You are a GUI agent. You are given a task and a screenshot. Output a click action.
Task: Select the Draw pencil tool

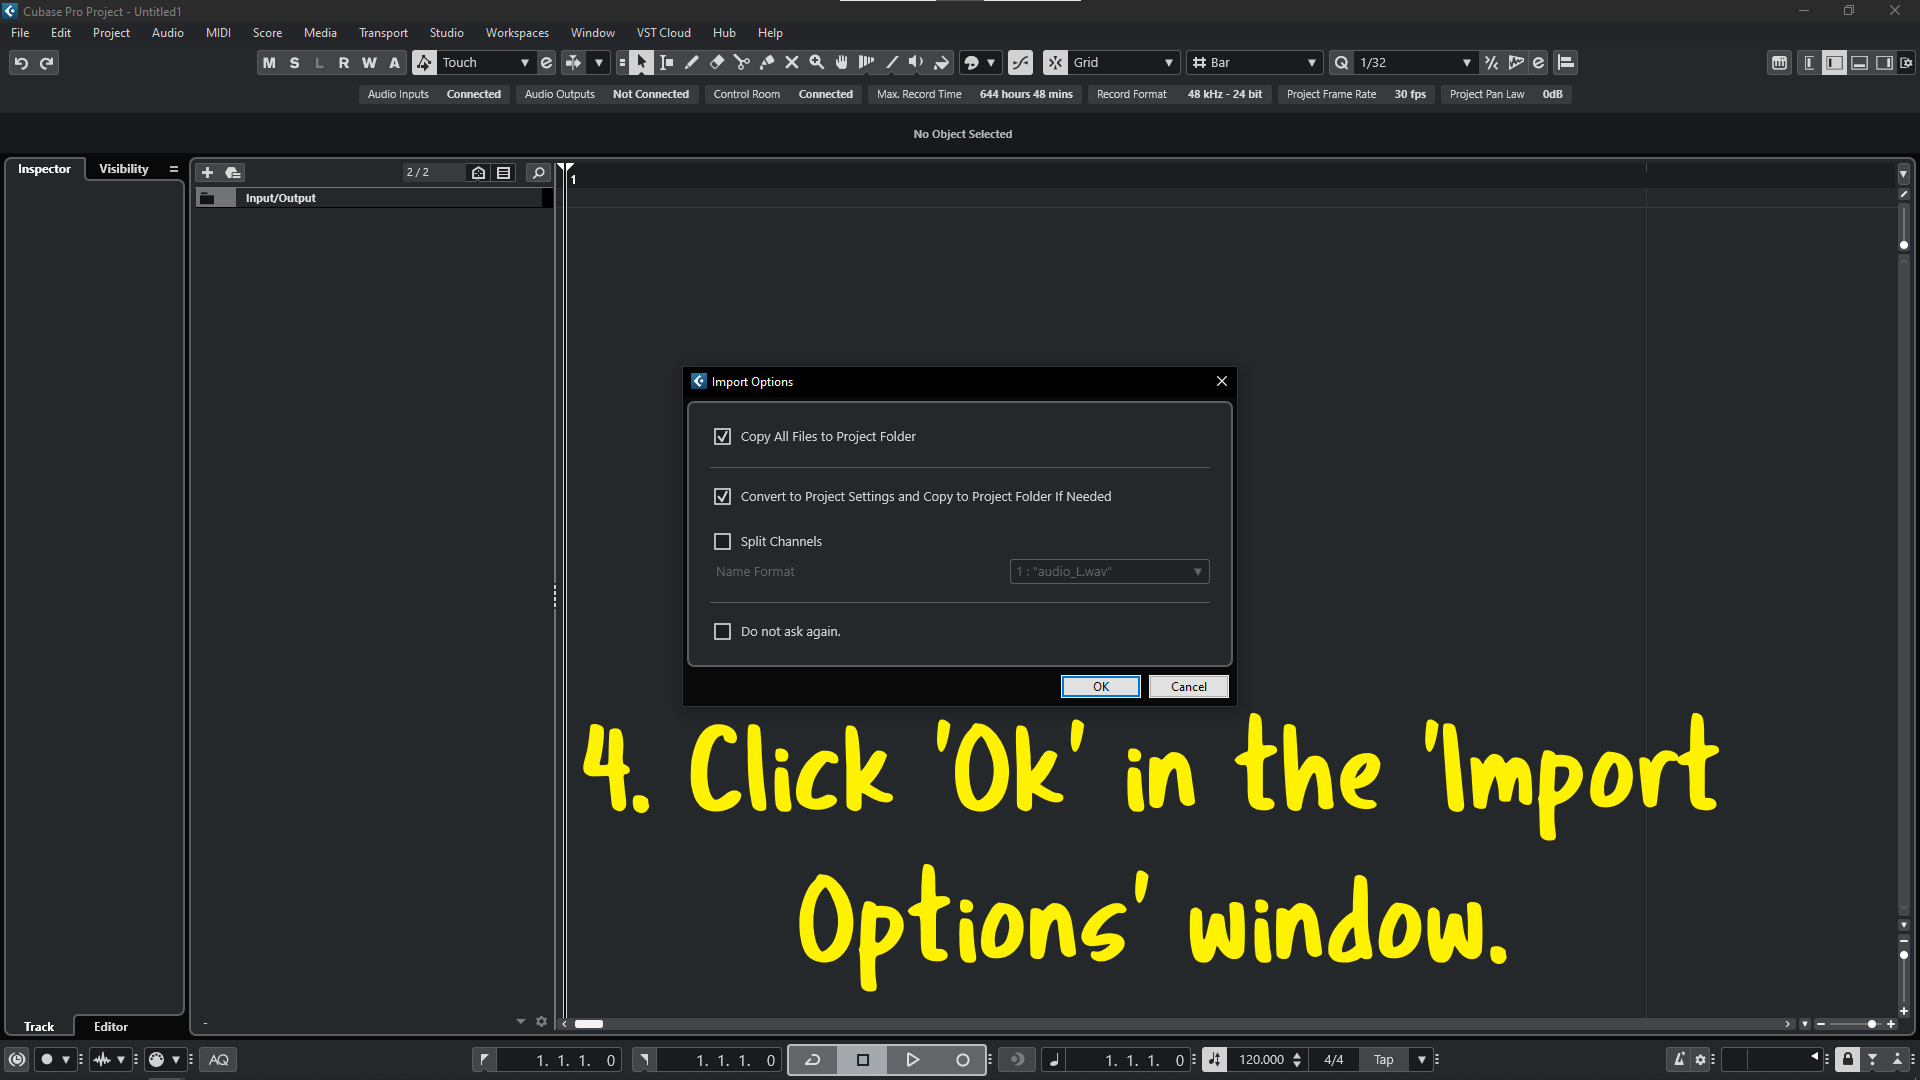tap(691, 62)
